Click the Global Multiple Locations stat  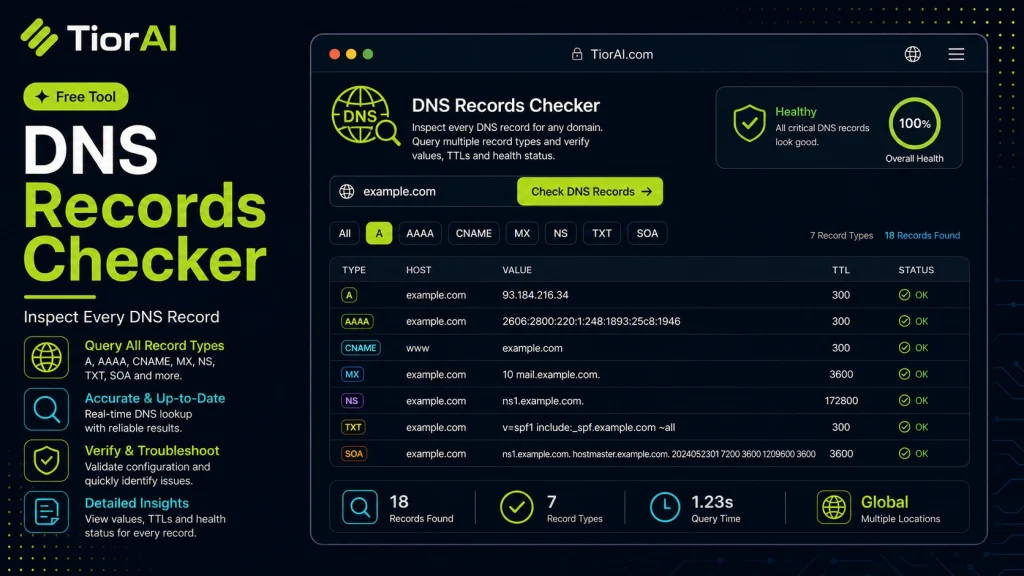(x=878, y=508)
